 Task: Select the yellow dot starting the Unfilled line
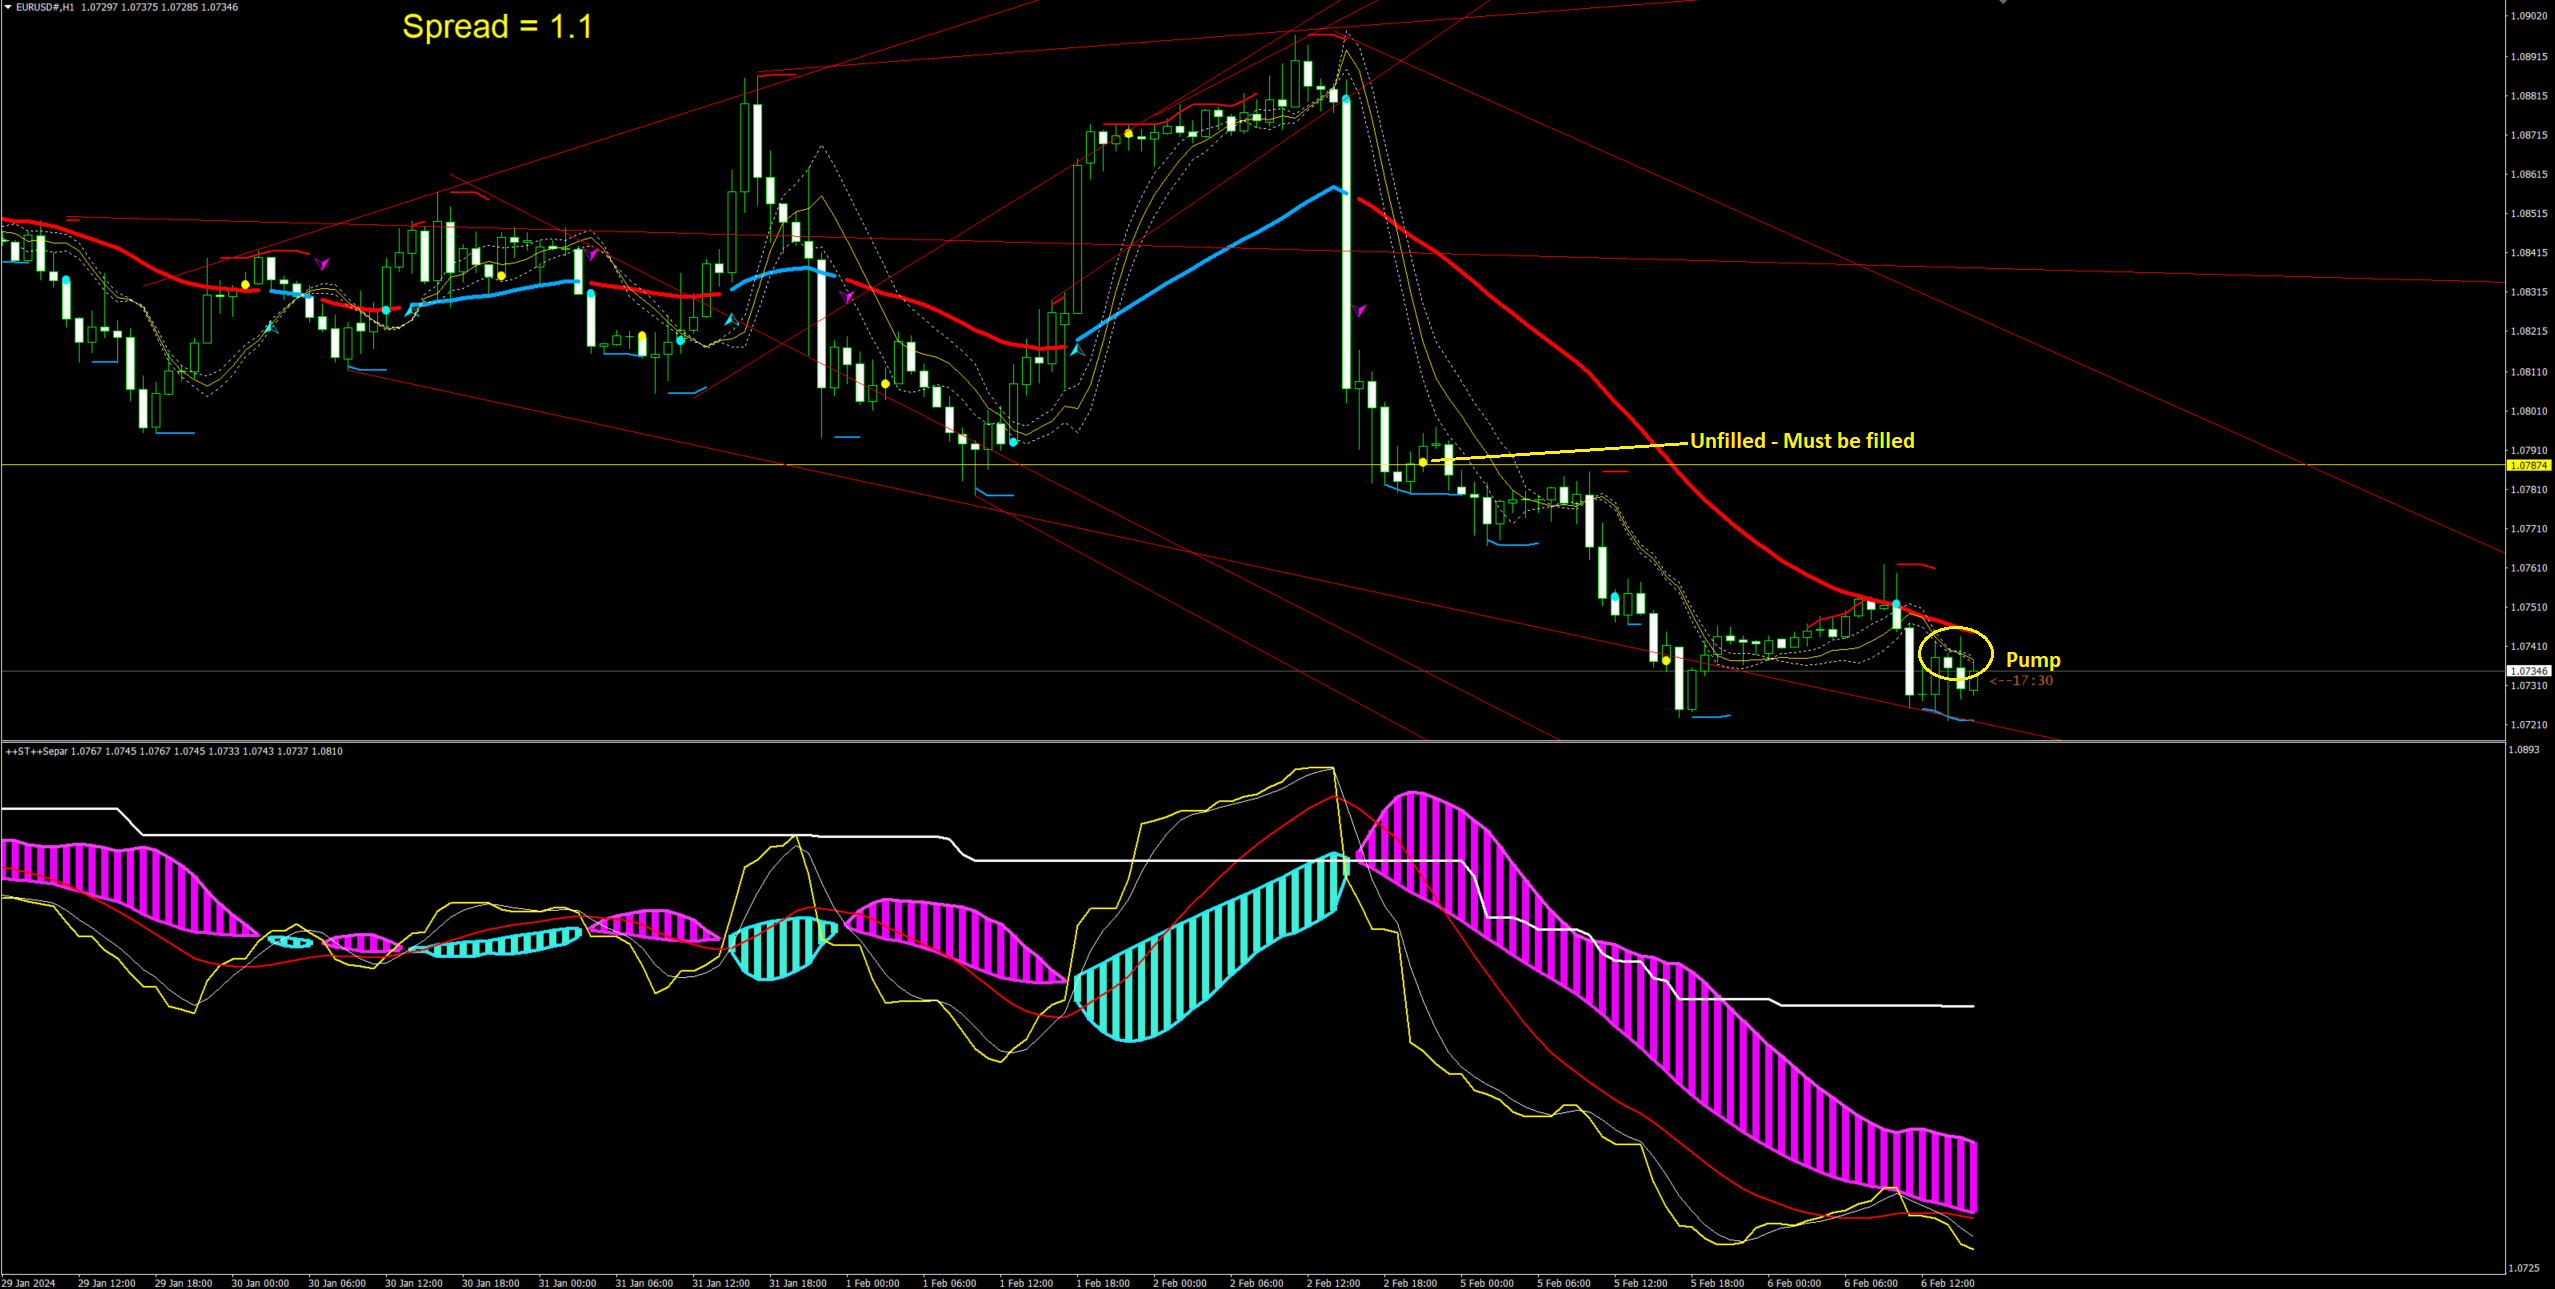[1423, 462]
